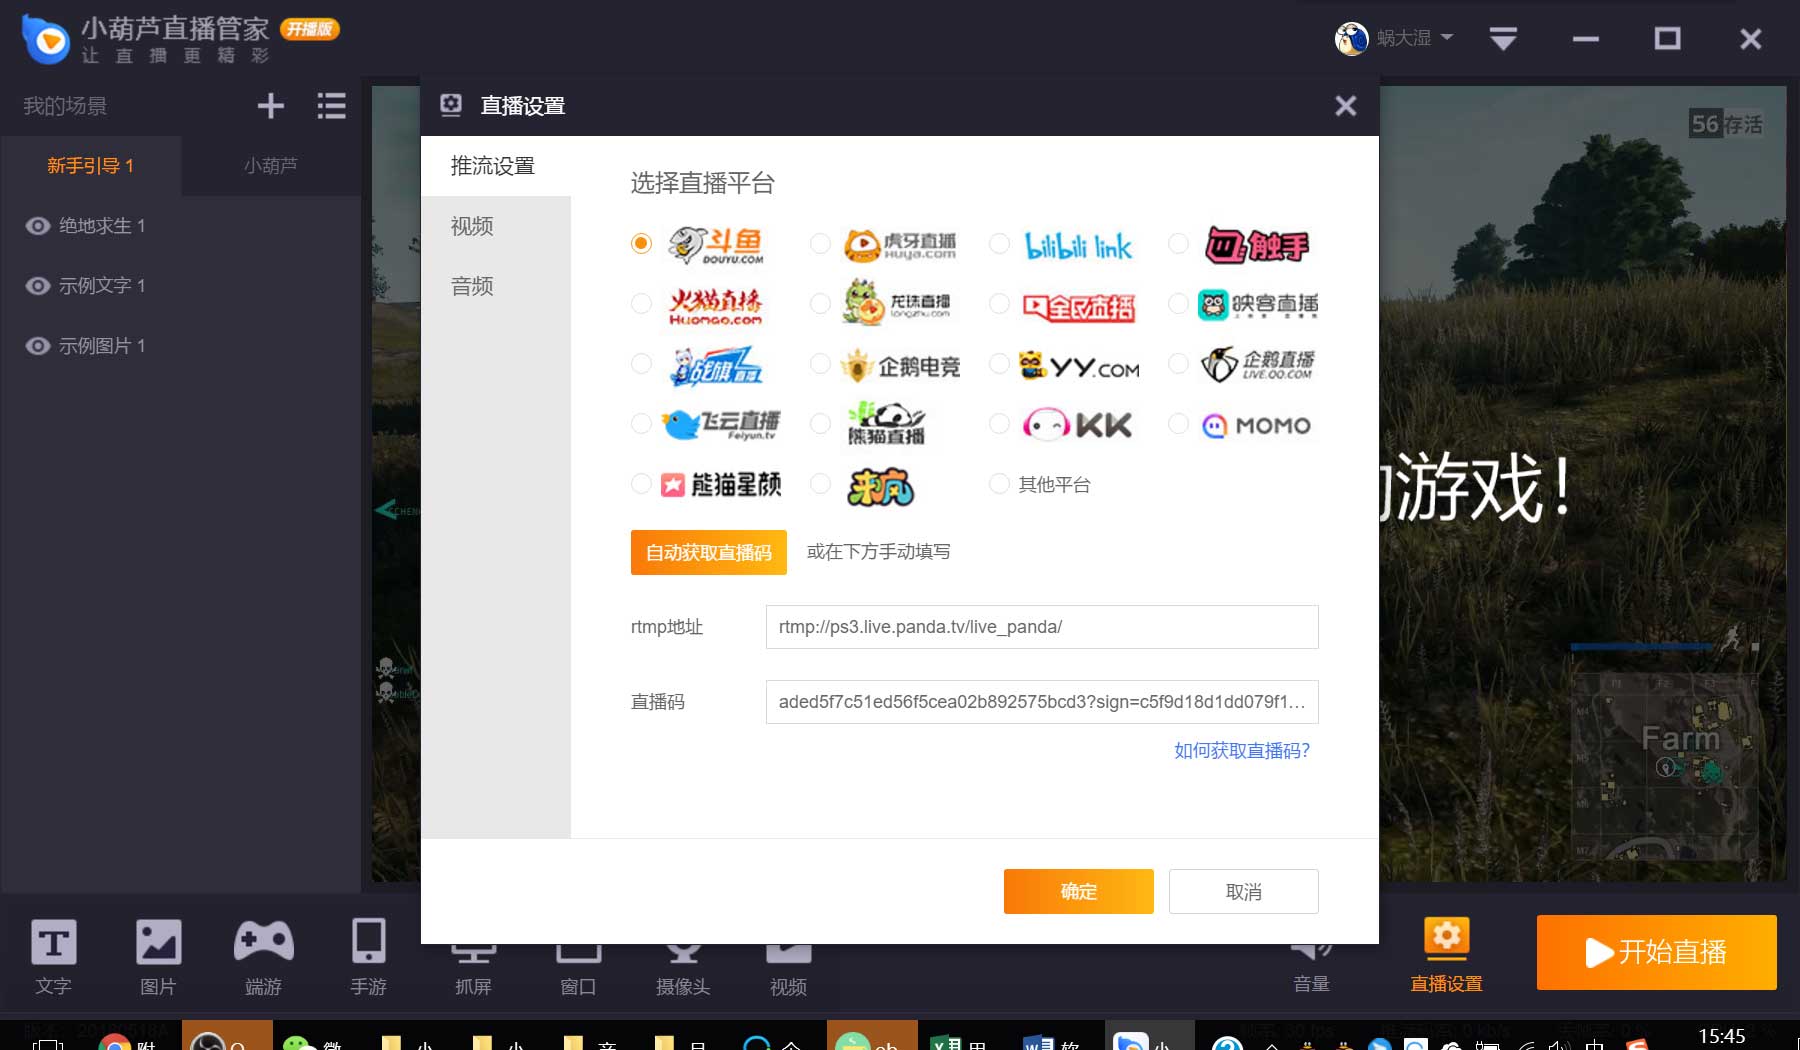Select the 来疯 platform radio button

(820, 484)
